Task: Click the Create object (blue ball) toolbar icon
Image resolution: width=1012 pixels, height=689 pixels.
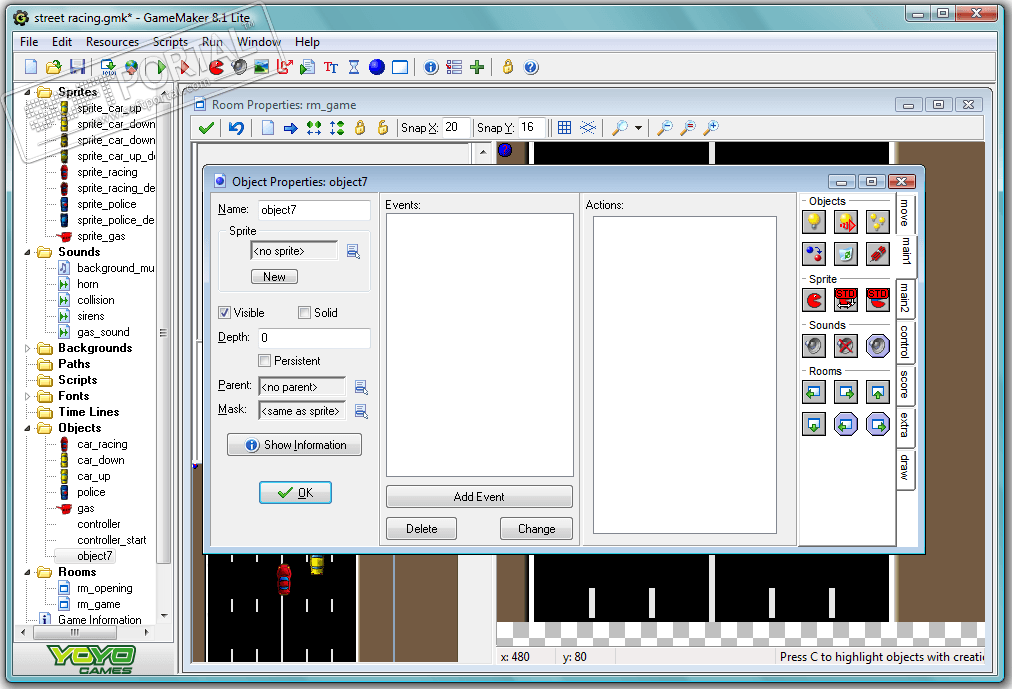Action: click(x=377, y=67)
